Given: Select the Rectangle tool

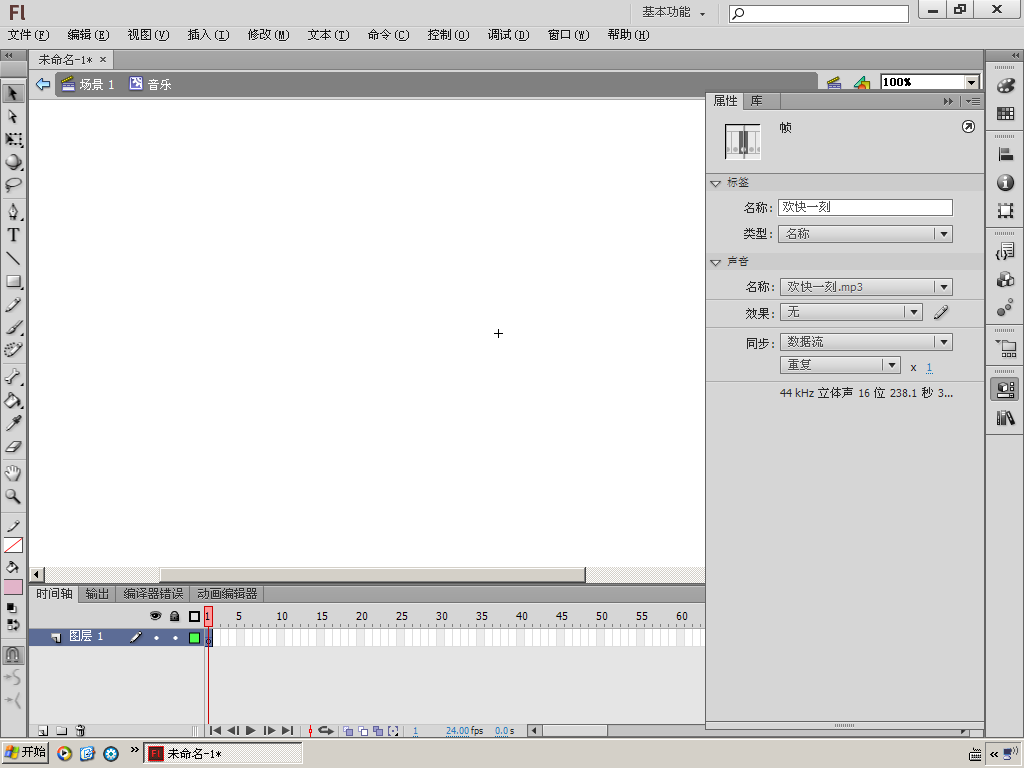Looking at the screenshot, I should pyautogui.click(x=13, y=281).
